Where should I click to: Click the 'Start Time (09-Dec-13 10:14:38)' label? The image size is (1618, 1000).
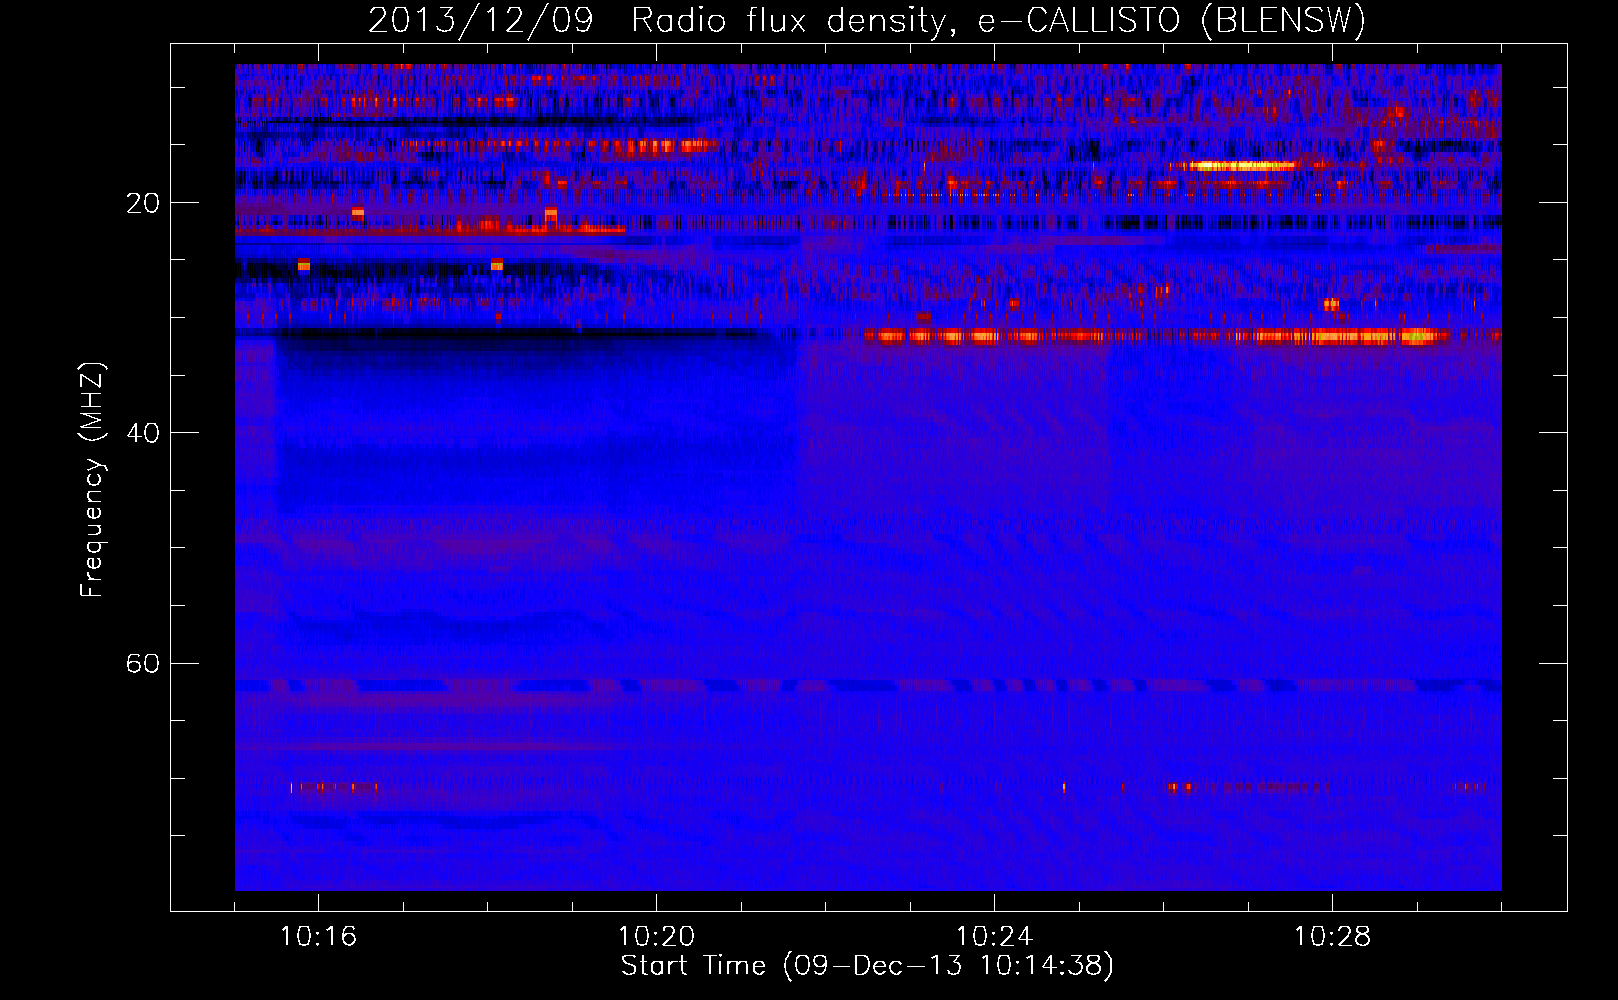(x=867, y=966)
